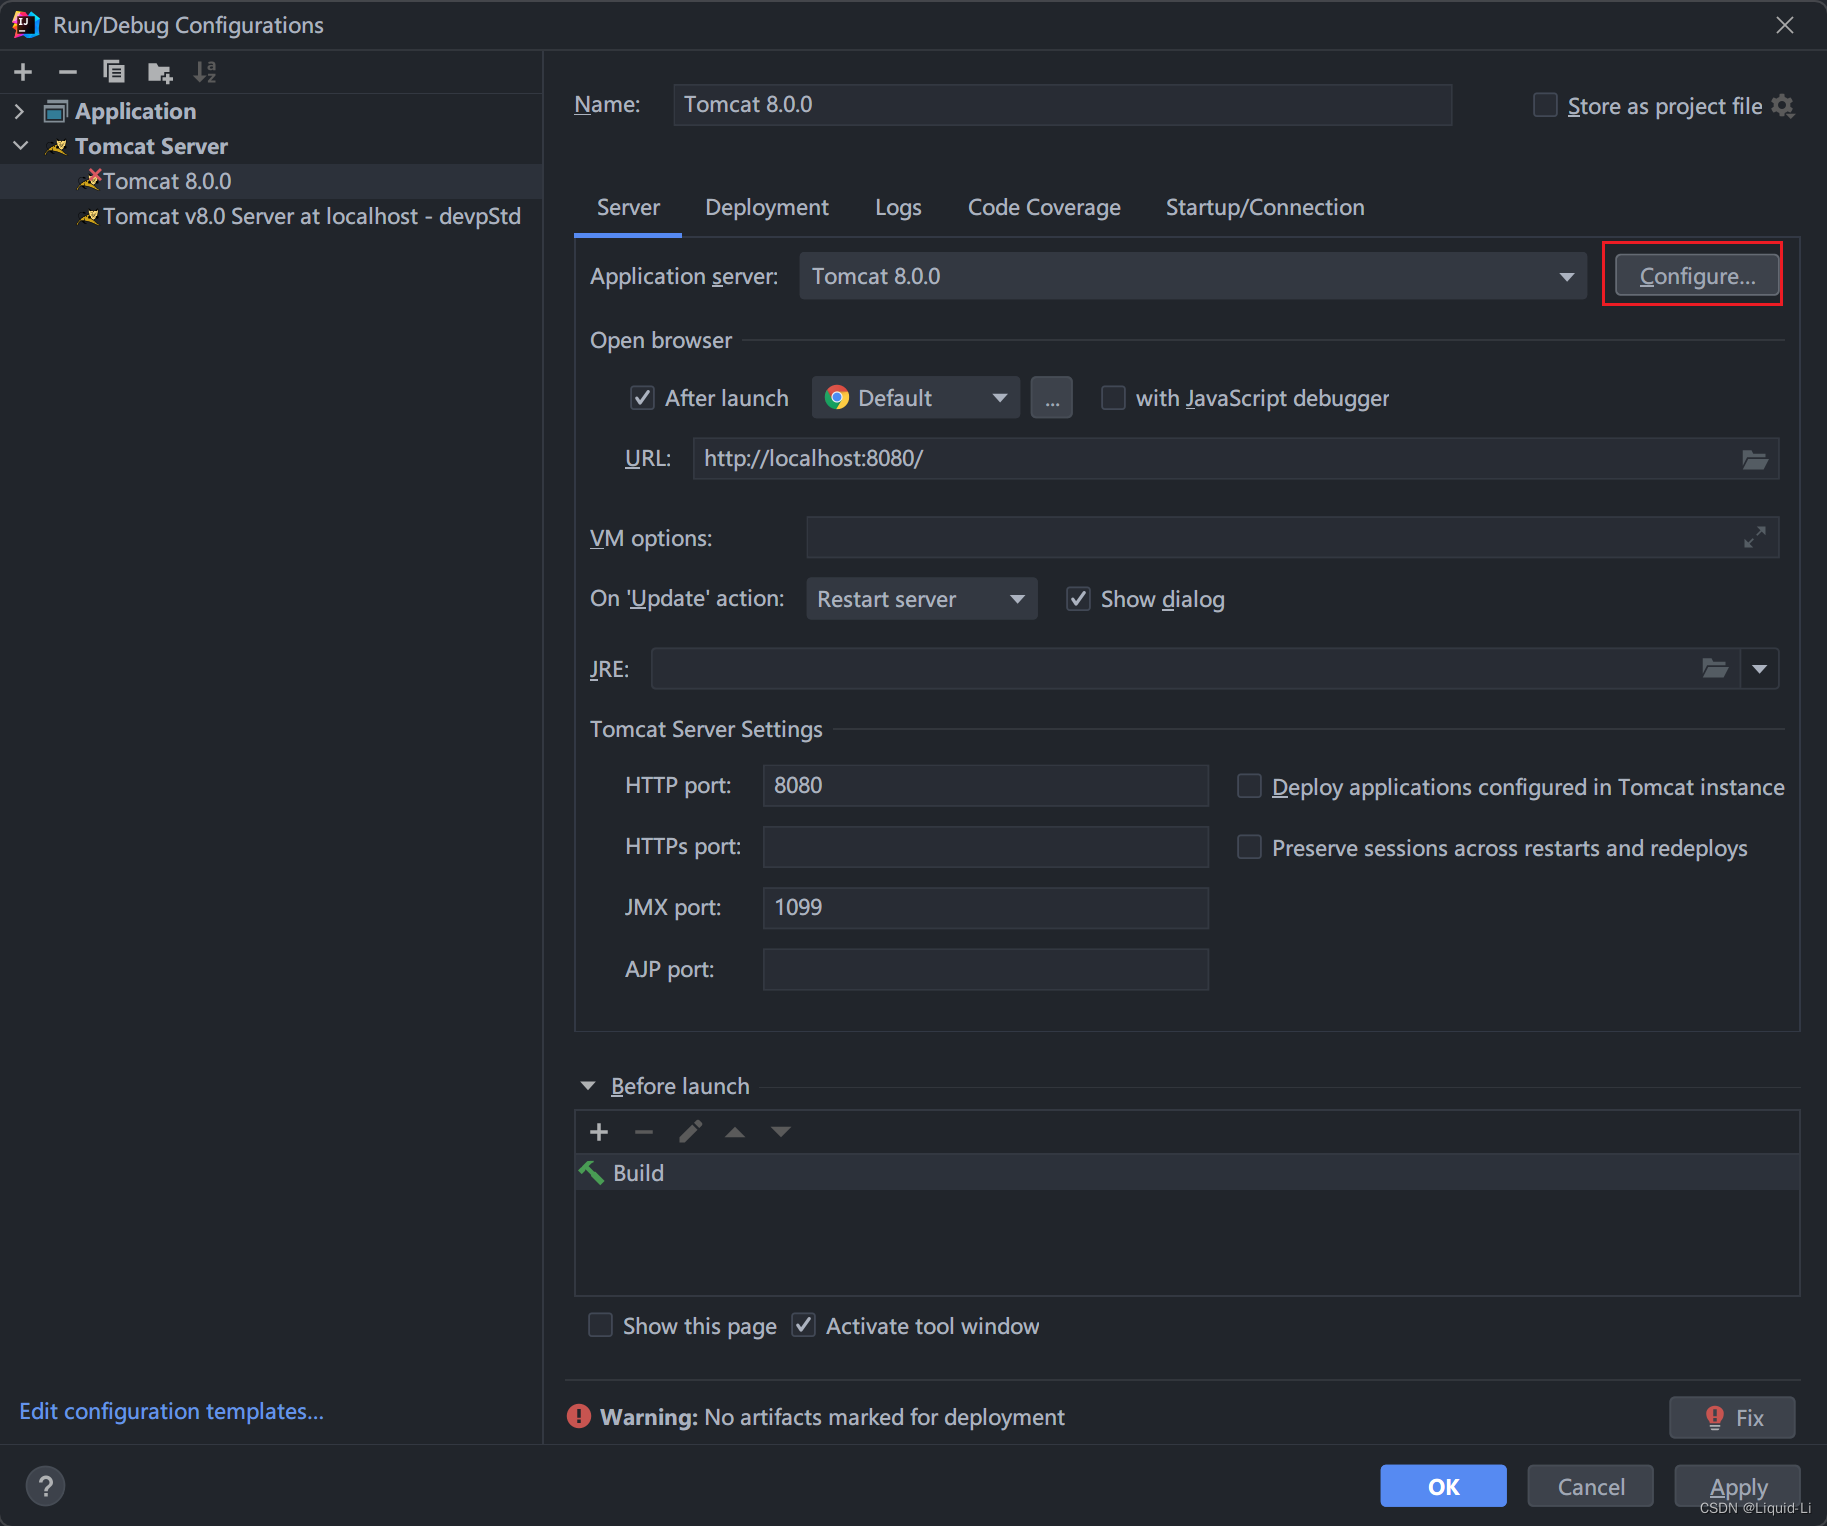Screen dimensions: 1827x1526
Task: Open help question mark button
Action: click(x=45, y=1486)
